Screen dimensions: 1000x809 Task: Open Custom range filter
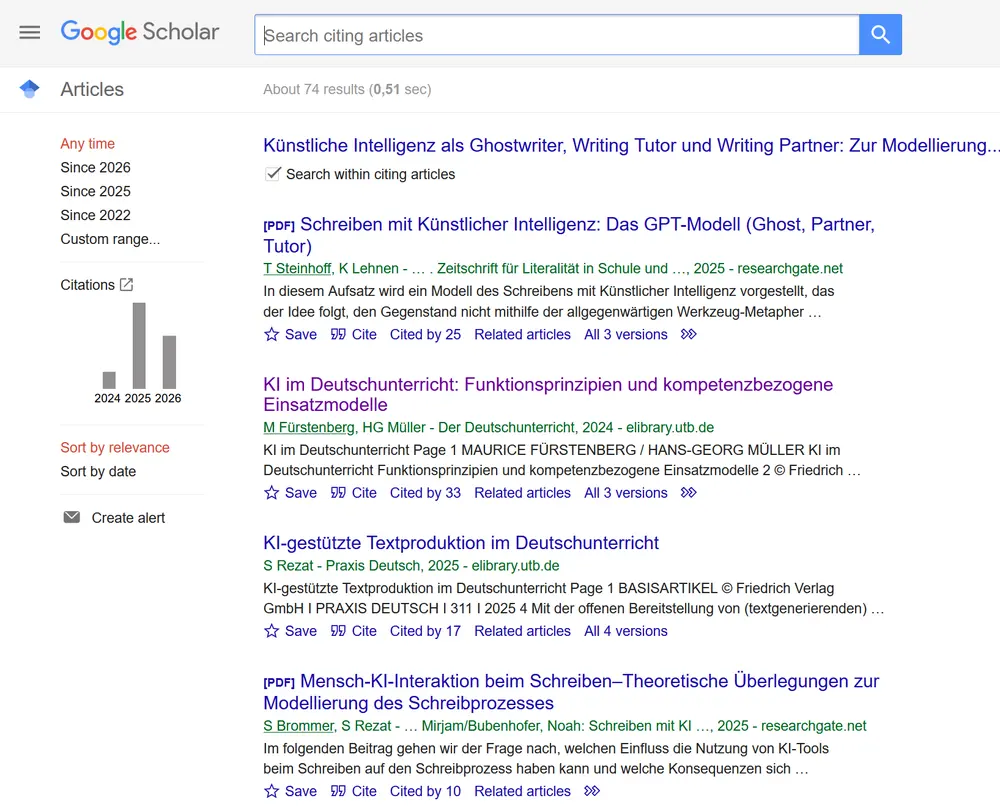point(110,239)
